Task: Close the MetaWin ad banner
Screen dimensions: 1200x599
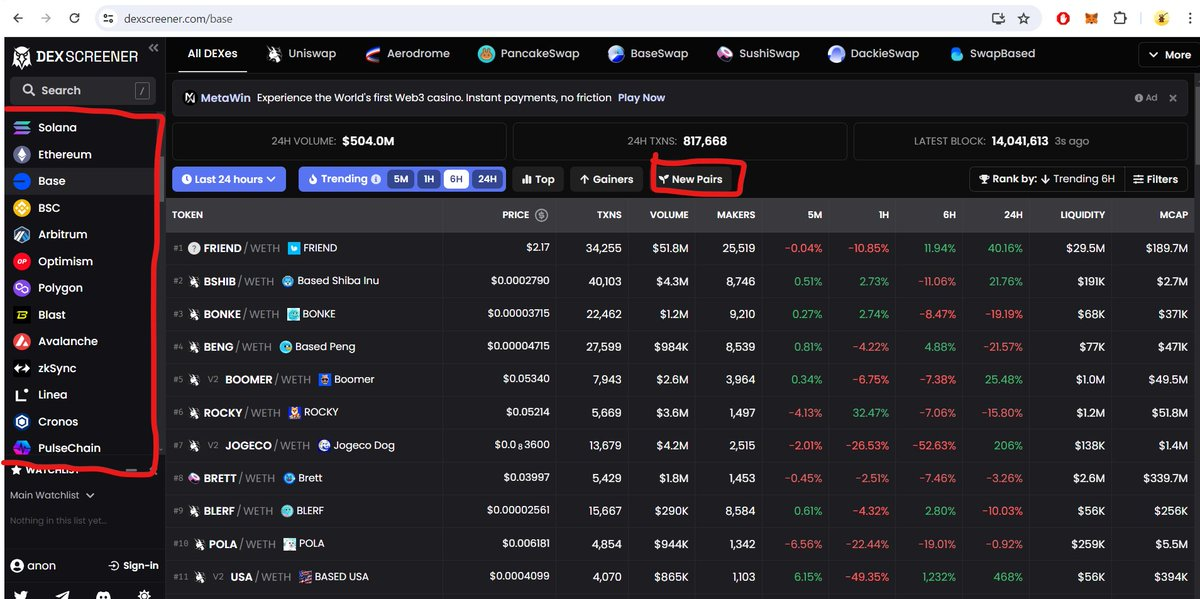Action: pos(1171,98)
